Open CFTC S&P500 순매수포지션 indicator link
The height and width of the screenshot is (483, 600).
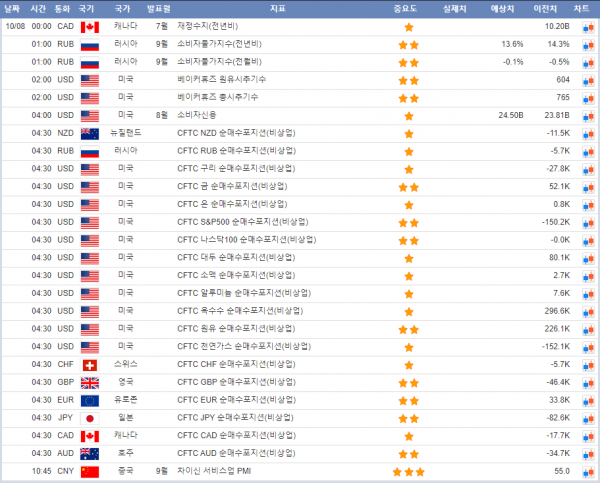238,222
